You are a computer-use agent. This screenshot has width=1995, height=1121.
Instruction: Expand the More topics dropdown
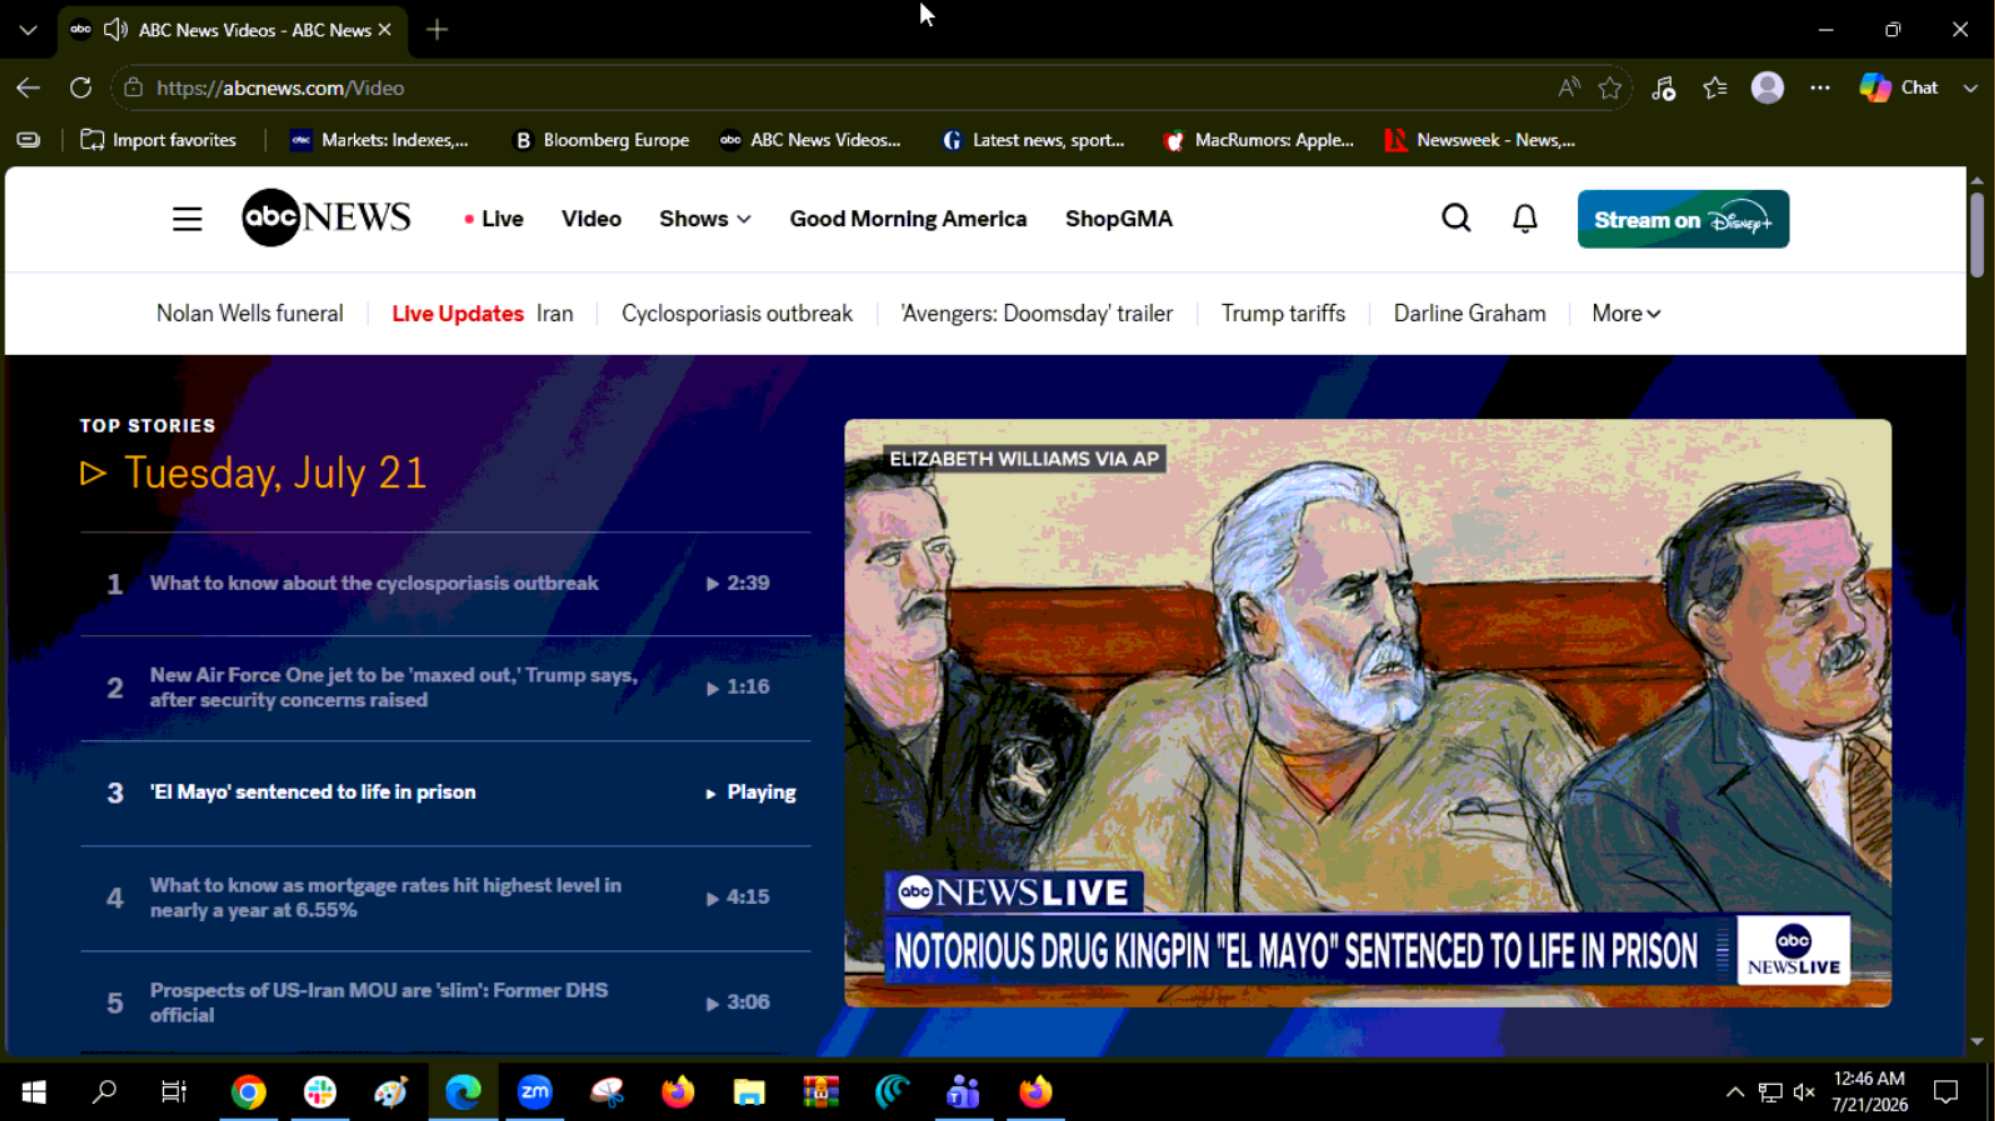click(1626, 314)
